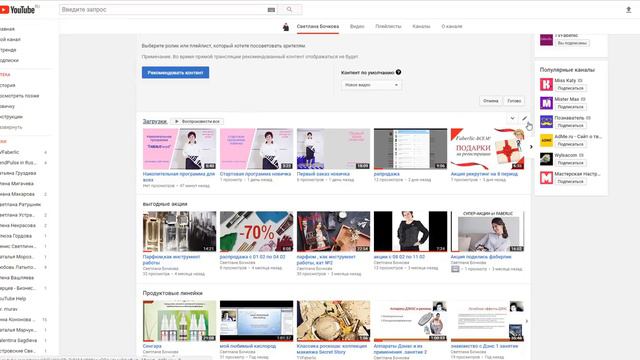Expand the Загрузки section down-chevron
Screen dimensions: 640x360
point(512,118)
